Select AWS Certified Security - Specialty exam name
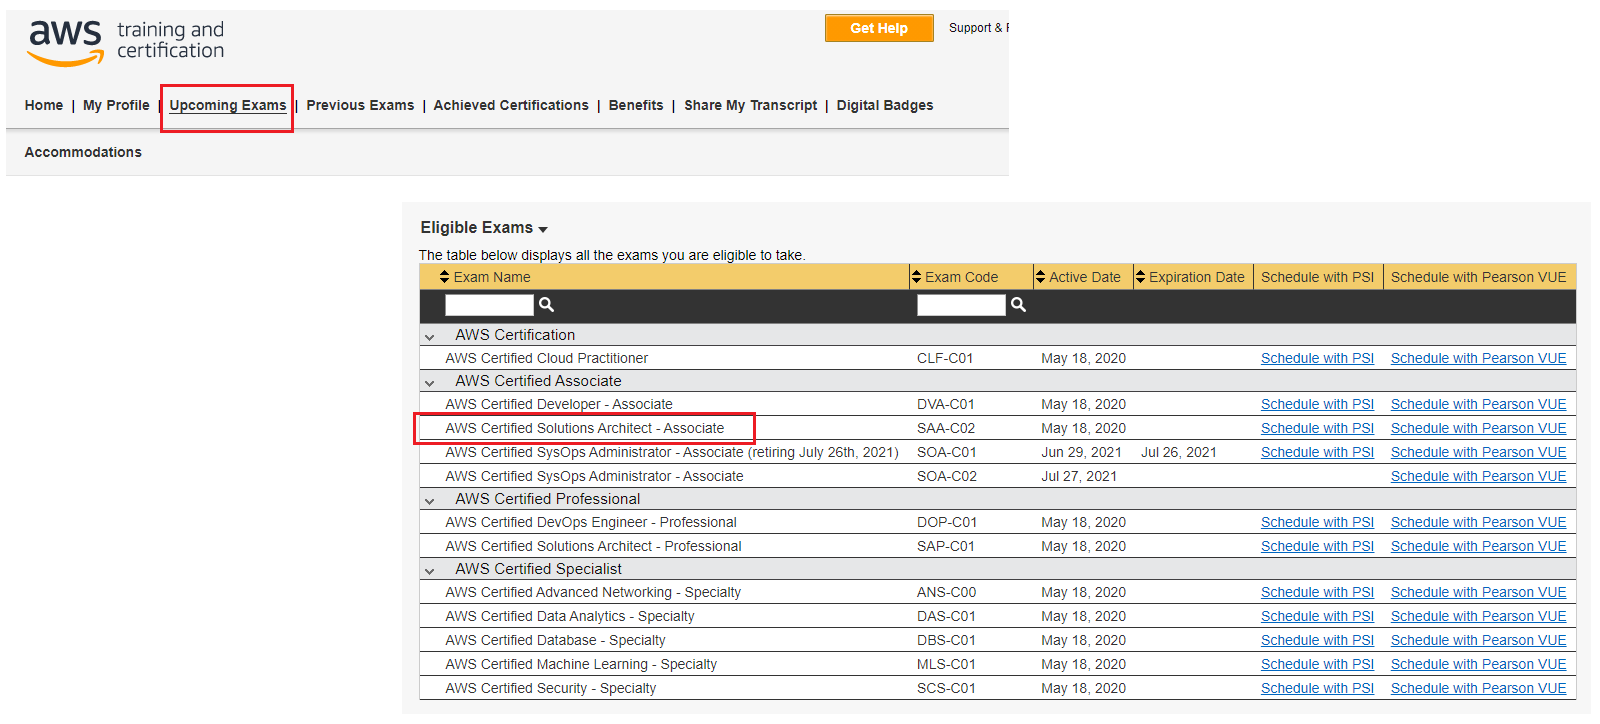The image size is (1600, 724). 550,688
